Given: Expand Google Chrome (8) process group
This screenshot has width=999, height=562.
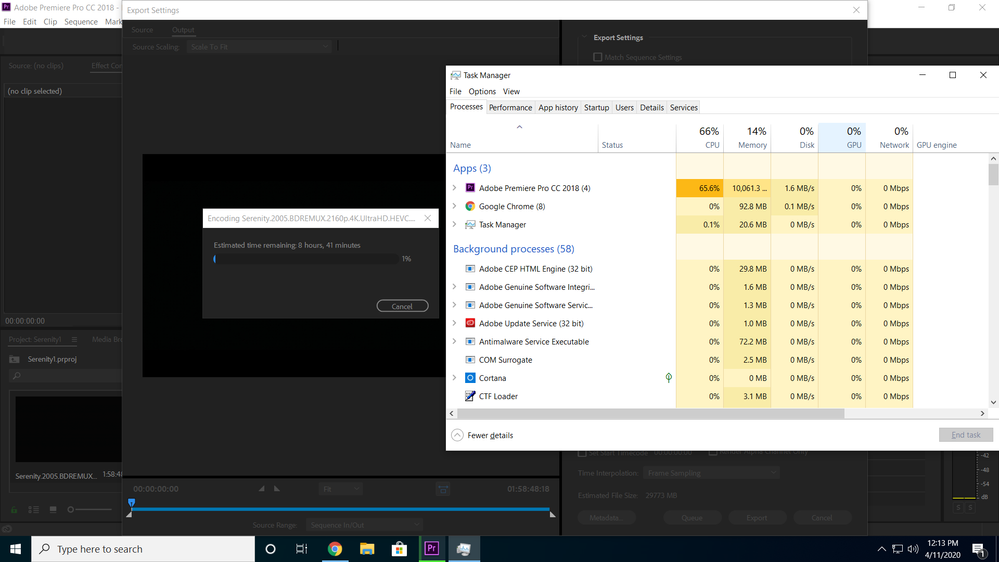Looking at the screenshot, I should pos(454,206).
